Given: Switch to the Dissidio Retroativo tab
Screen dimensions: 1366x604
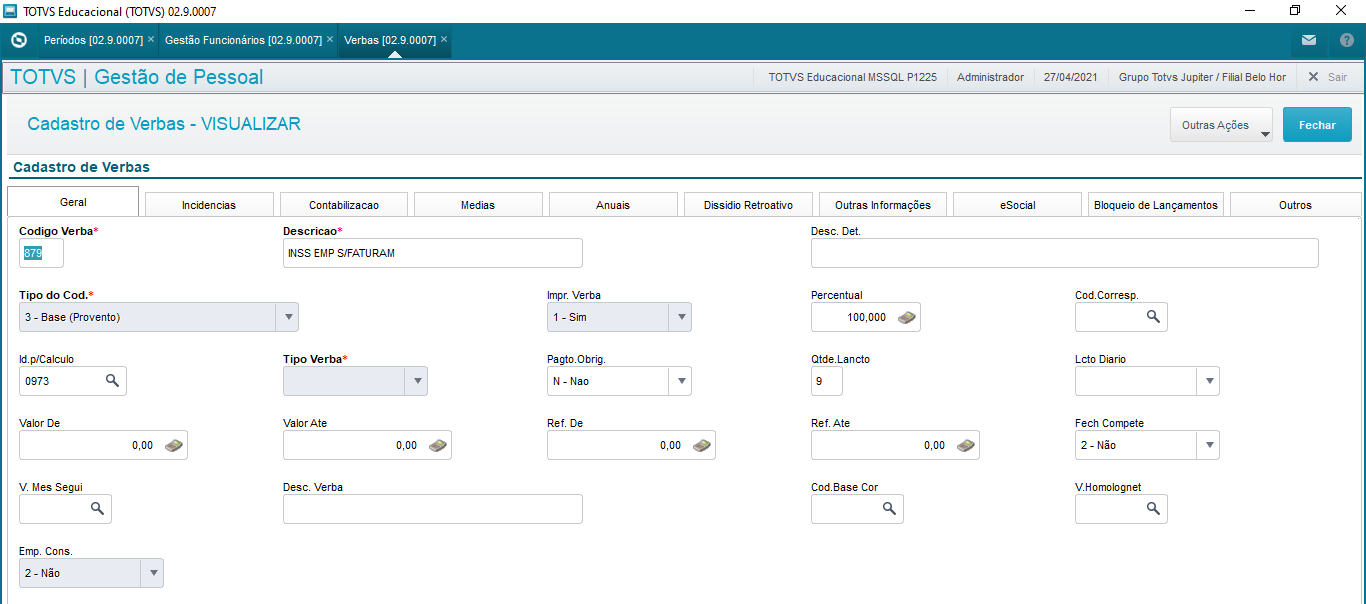Looking at the screenshot, I should pos(748,205).
